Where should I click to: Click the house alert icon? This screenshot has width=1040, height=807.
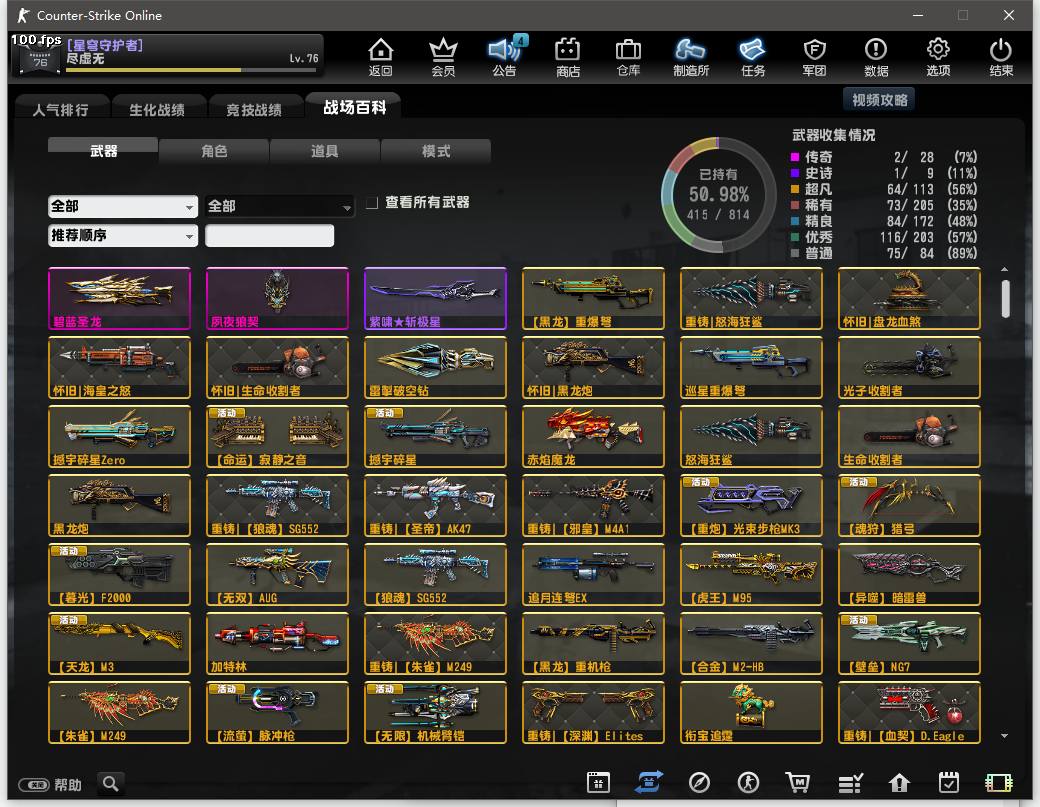coord(899,782)
